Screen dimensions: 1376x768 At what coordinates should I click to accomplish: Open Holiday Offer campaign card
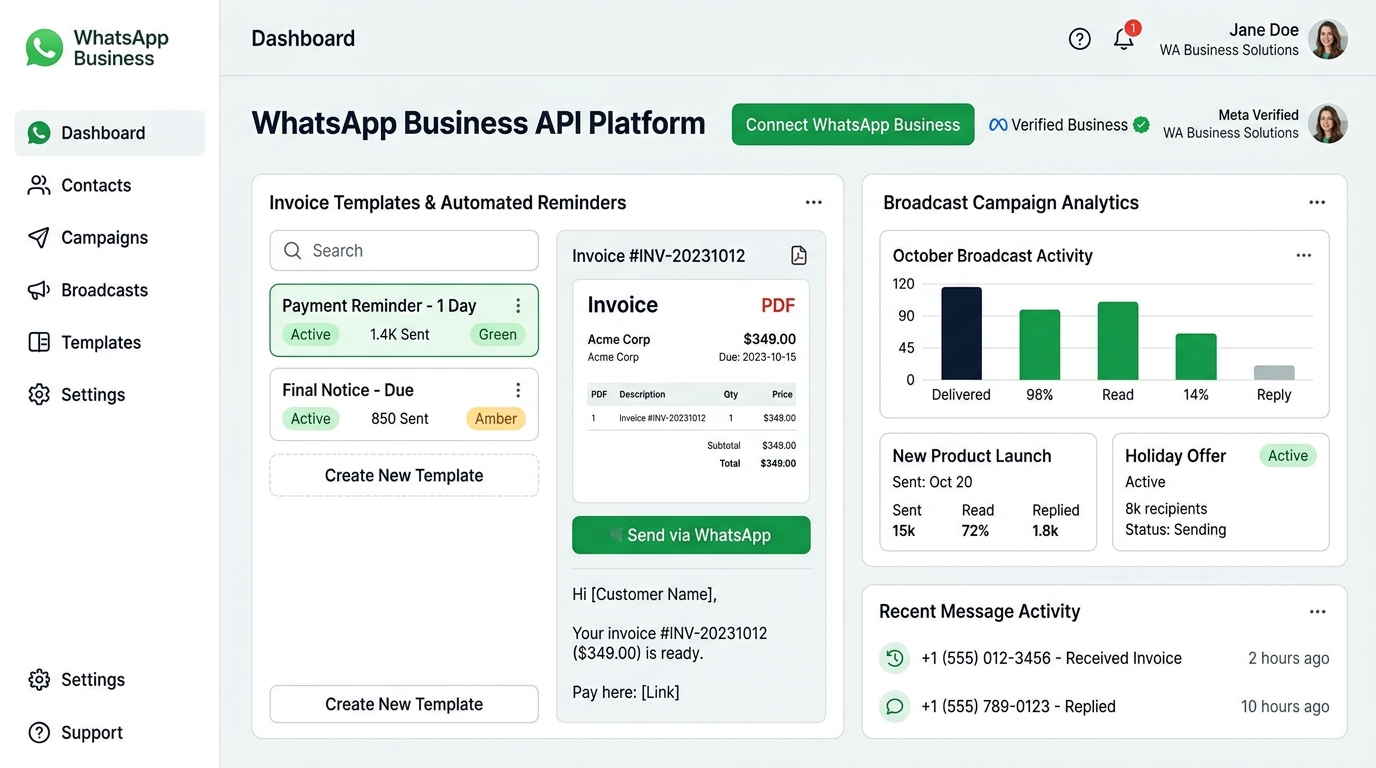[1220, 492]
